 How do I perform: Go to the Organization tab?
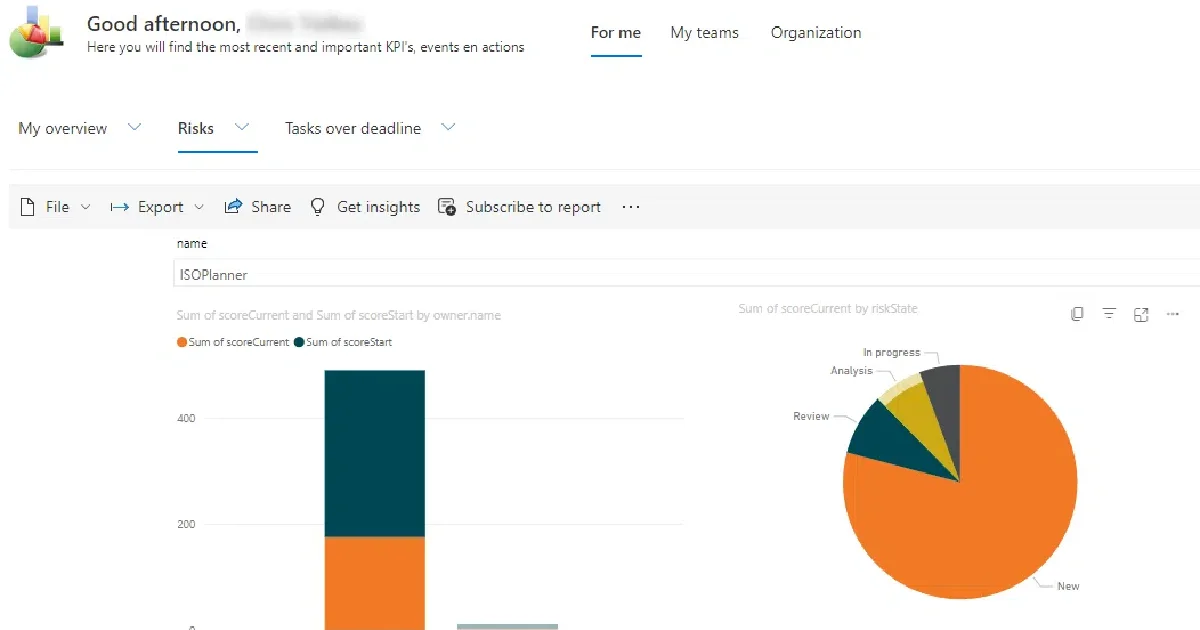[816, 33]
